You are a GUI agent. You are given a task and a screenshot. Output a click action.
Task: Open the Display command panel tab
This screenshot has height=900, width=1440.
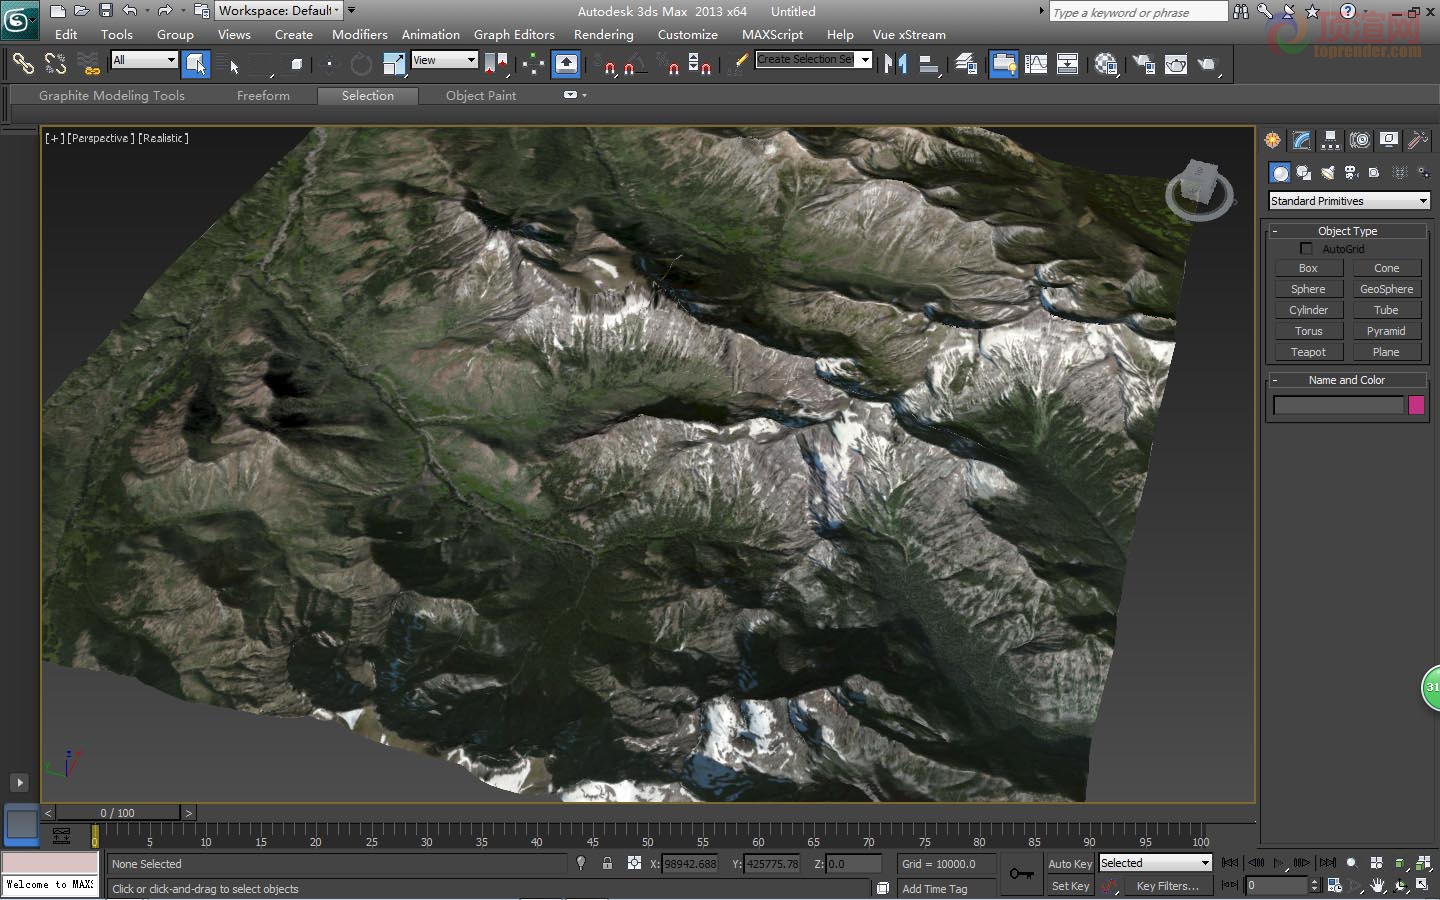(1388, 140)
